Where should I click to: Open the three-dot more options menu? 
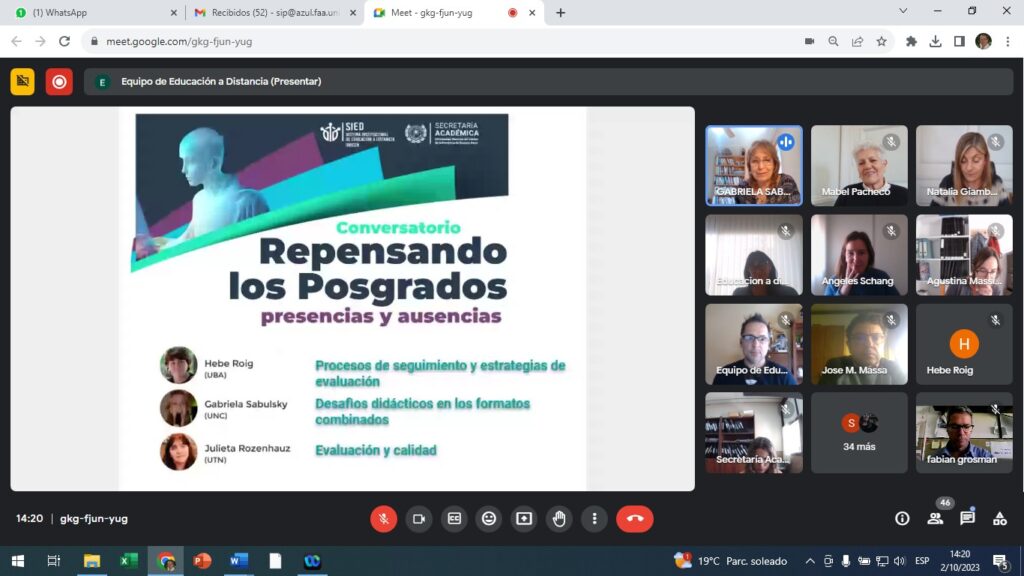(594, 518)
